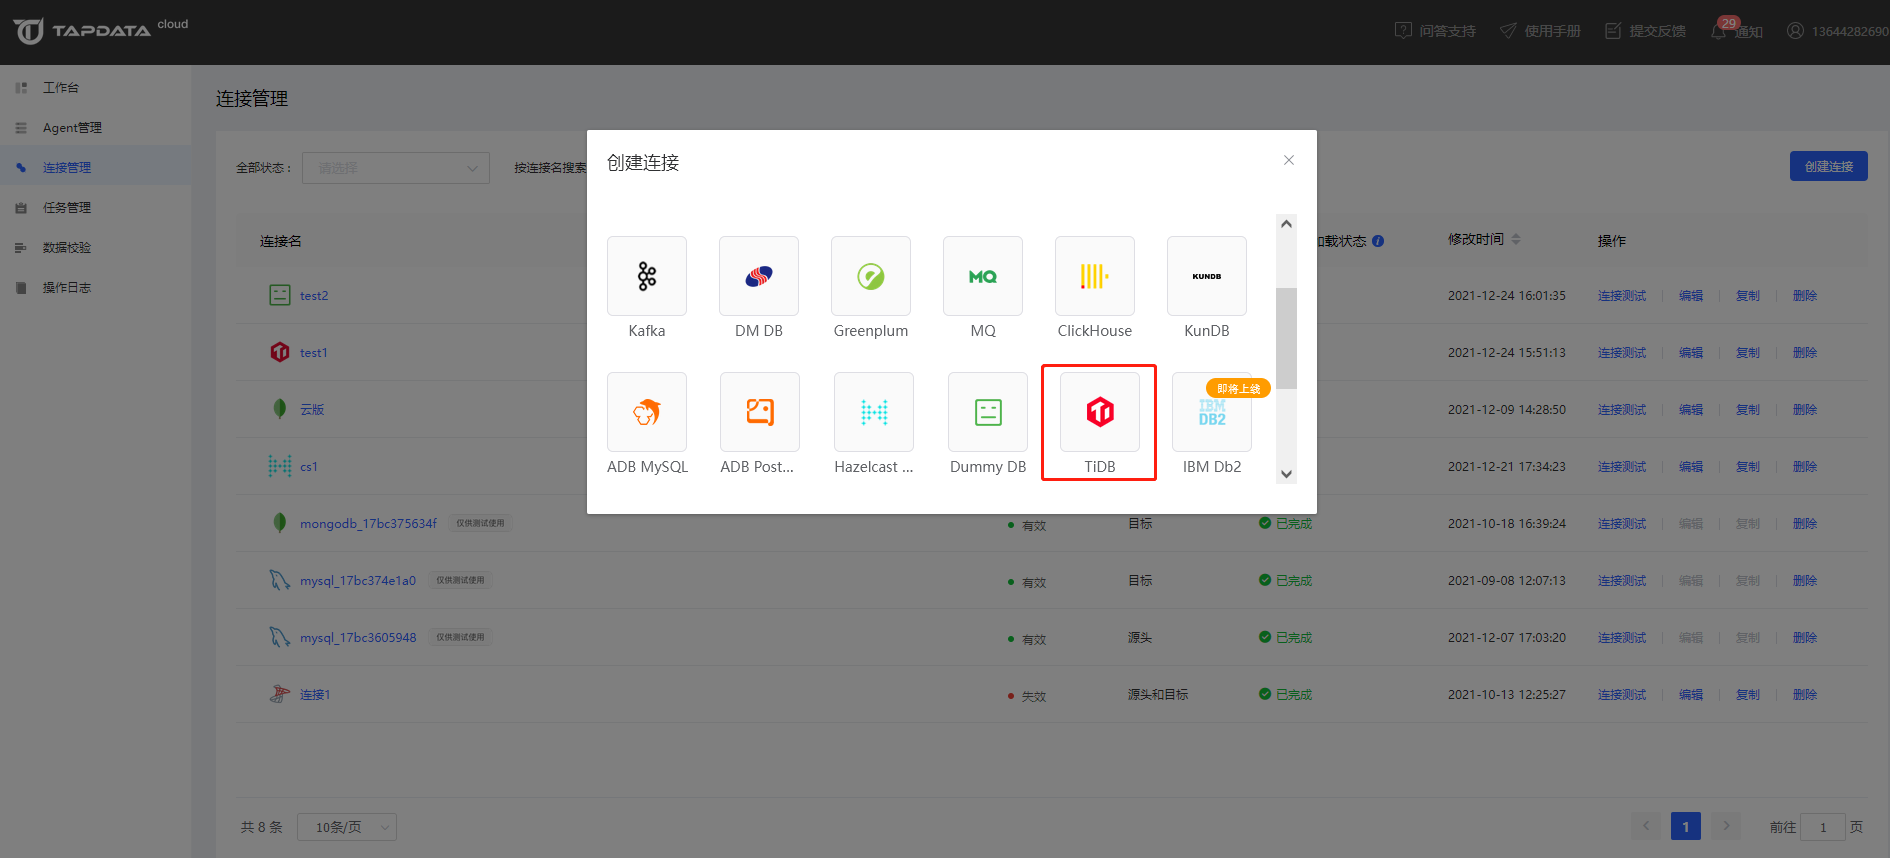Image resolution: width=1890 pixels, height=858 pixels.
Task: Choose the KunDB connector
Action: click(x=1207, y=276)
